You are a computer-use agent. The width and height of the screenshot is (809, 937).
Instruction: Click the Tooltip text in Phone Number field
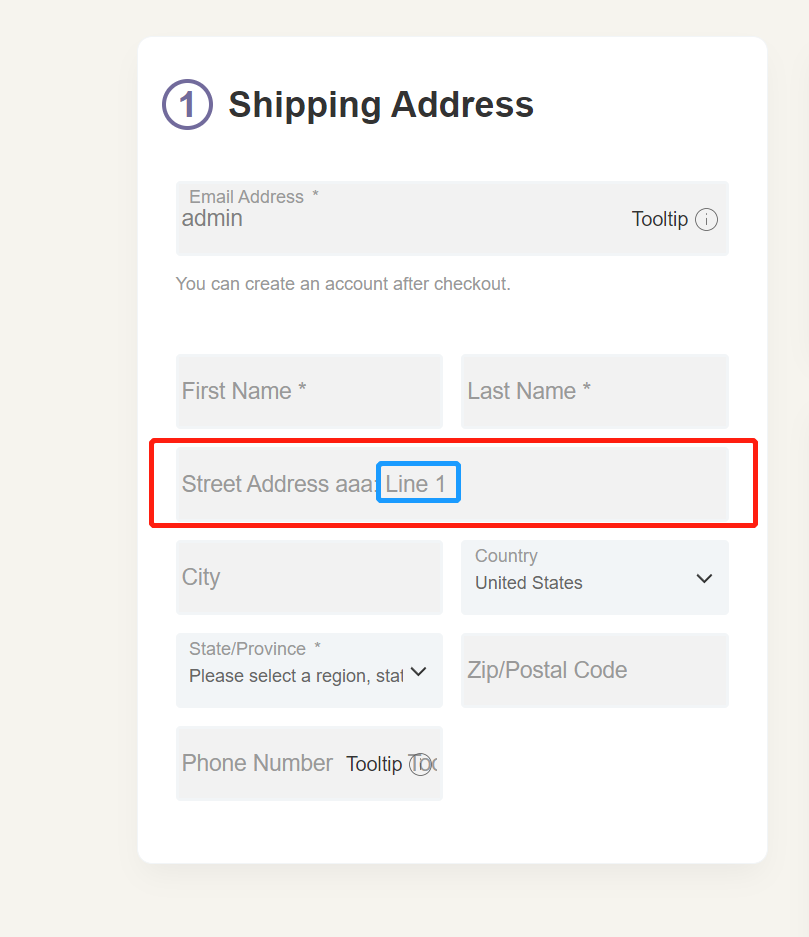[x=374, y=764]
